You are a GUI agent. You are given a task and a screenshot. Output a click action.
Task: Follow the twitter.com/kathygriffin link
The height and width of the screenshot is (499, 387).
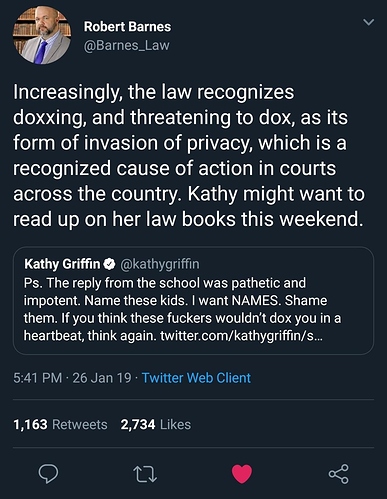(241, 335)
